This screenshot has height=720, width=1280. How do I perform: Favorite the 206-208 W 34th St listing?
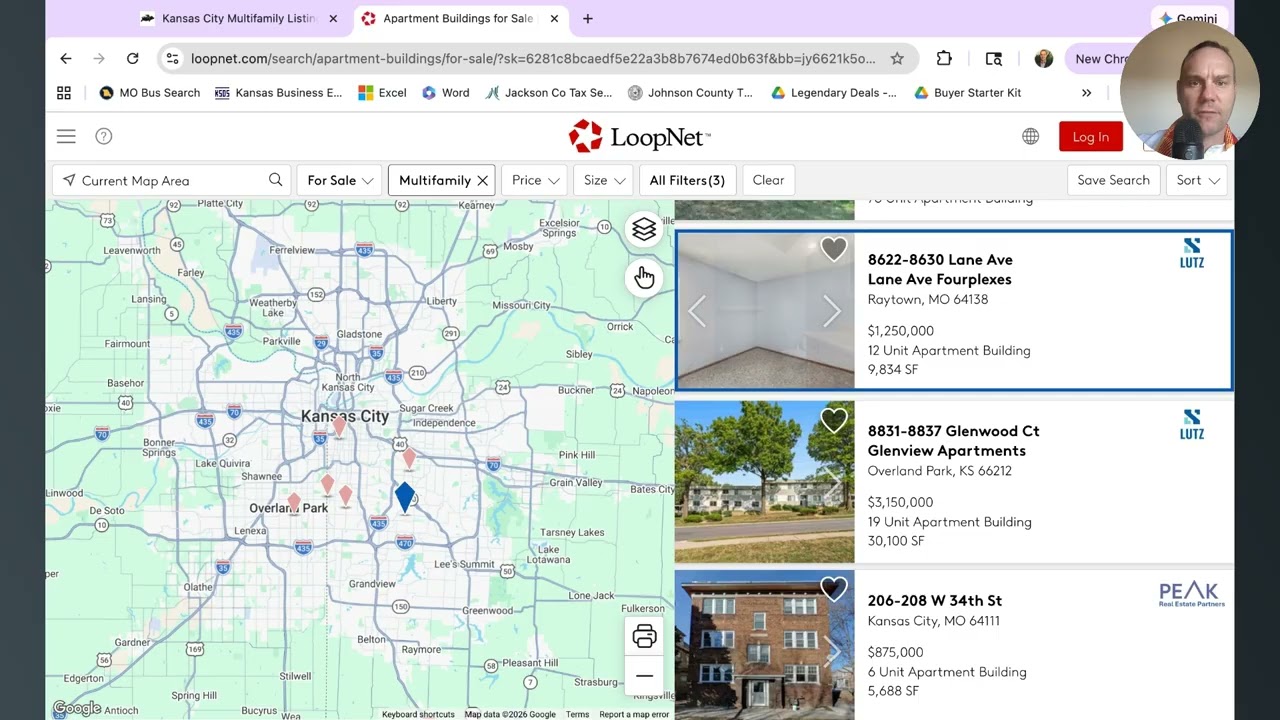tap(833, 589)
